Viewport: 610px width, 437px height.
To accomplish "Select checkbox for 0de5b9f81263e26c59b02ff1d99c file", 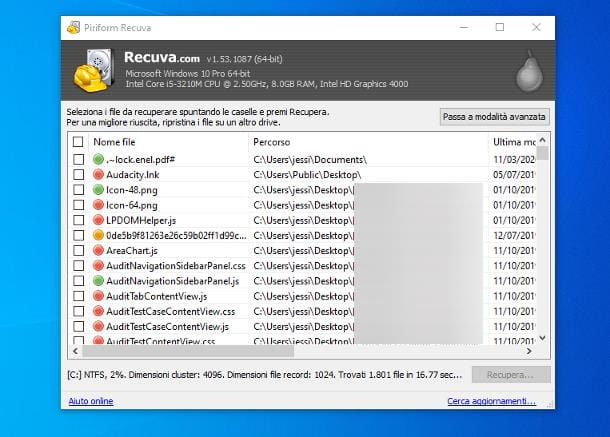I will point(79,235).
